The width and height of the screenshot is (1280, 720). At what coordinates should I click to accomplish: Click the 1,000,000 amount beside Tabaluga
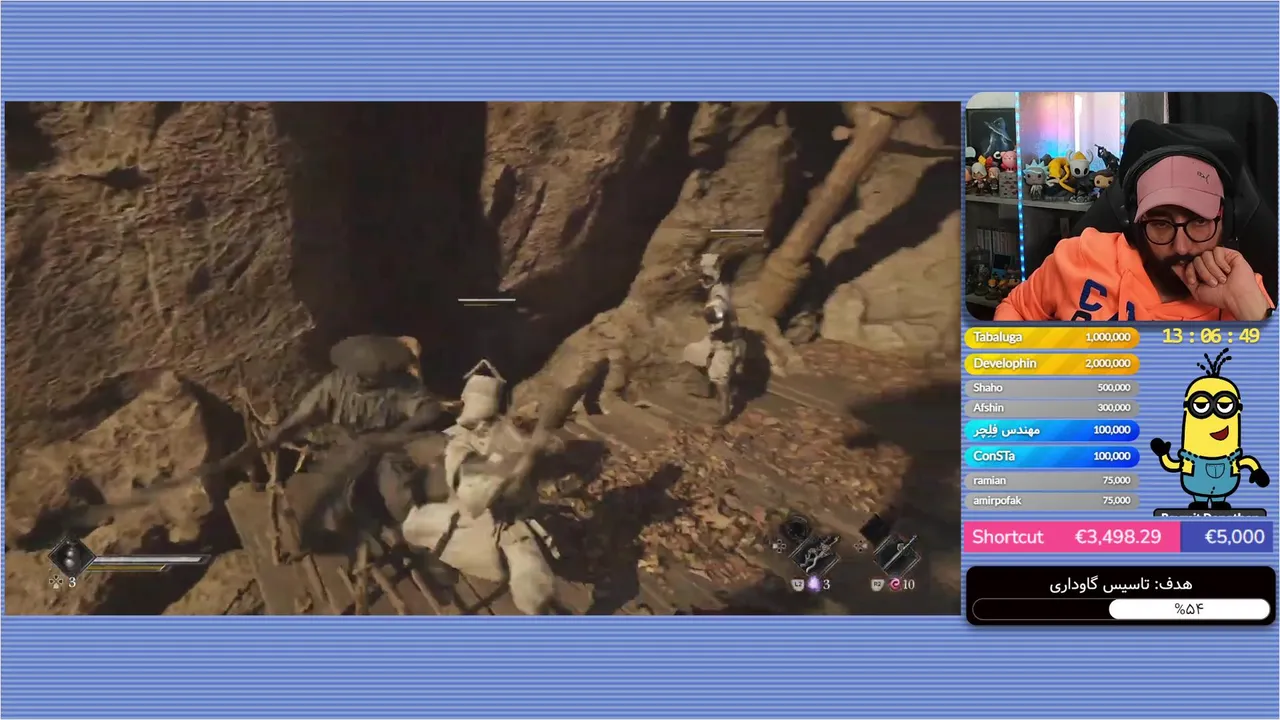[x=1107, y=338]
